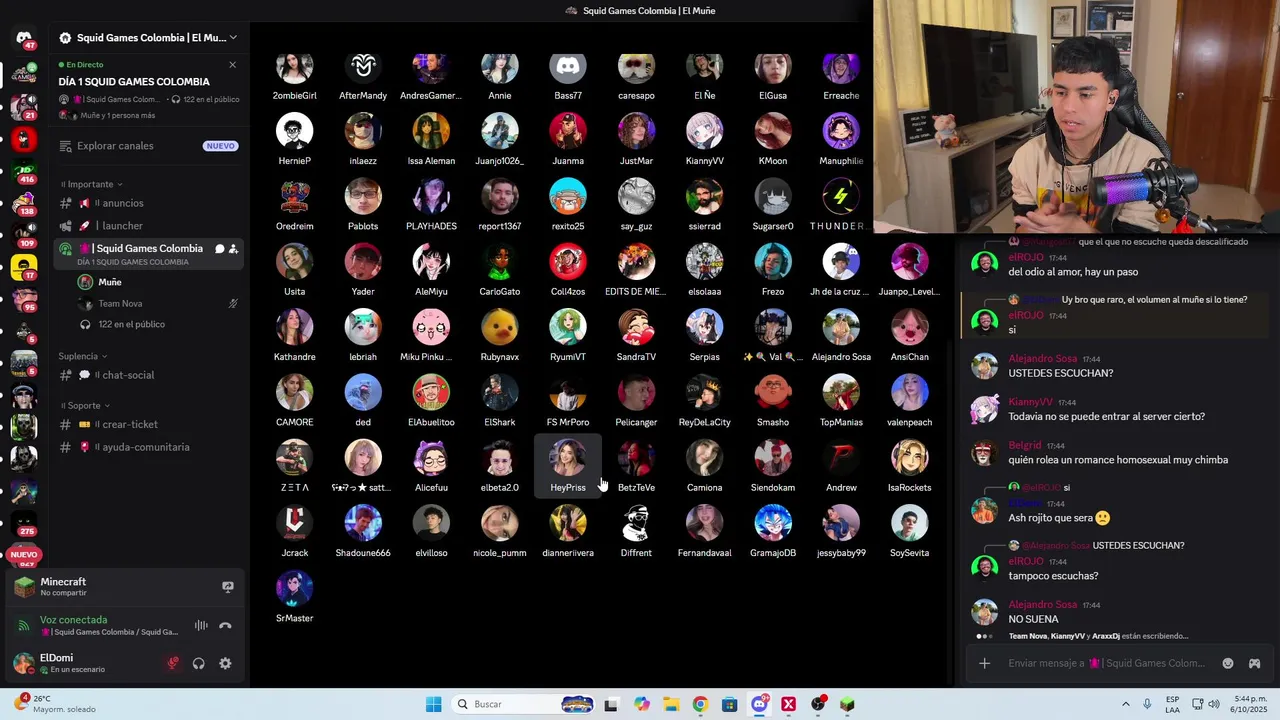Open the launcher channel

pyautogui.click(x=148, y=226)
